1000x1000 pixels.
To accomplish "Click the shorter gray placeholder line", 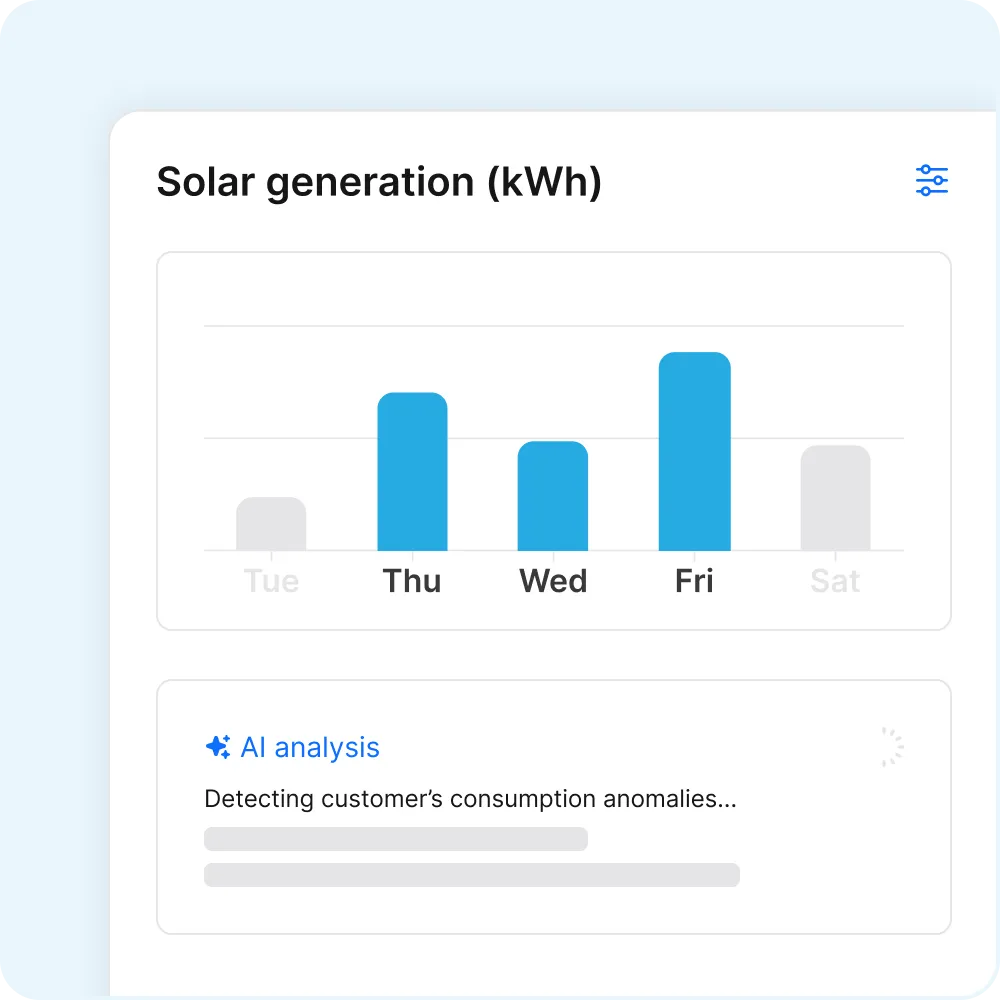I will click(x=396, y=839).
